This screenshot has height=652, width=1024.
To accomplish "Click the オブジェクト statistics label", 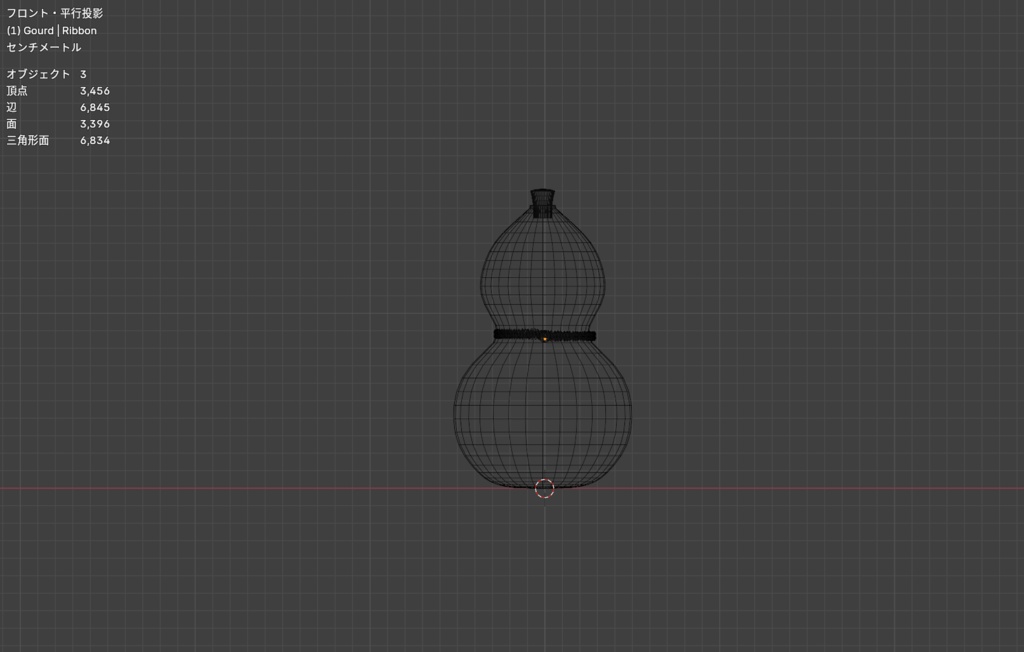I will 38,74.
